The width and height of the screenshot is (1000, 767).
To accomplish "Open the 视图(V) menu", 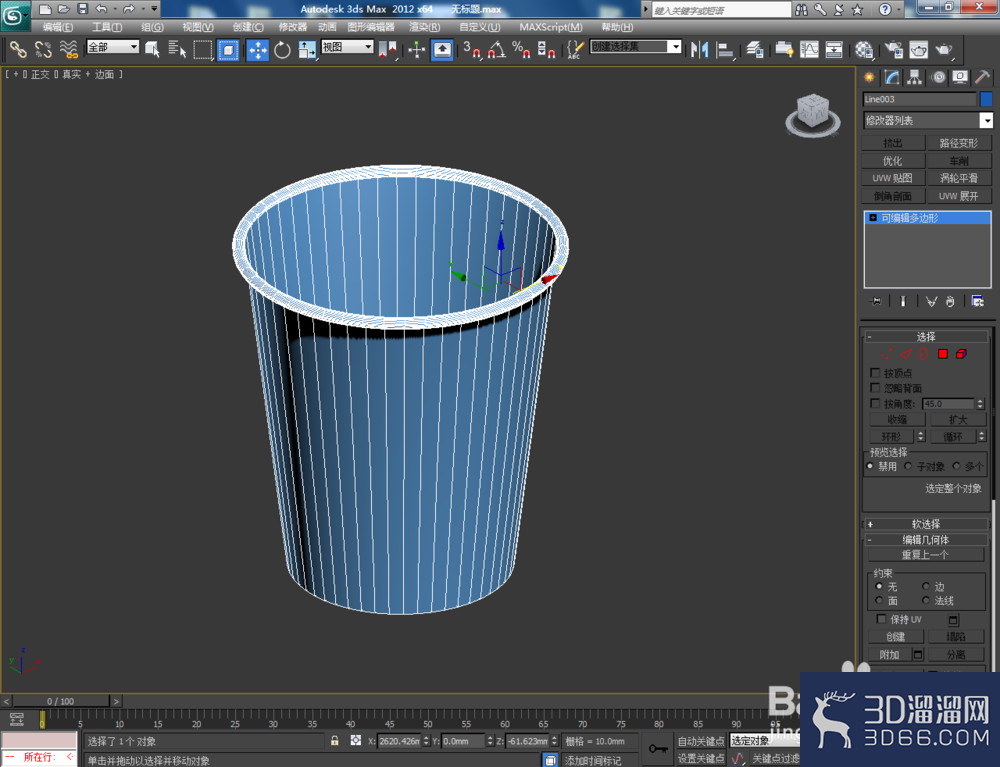I will [198, 27].
